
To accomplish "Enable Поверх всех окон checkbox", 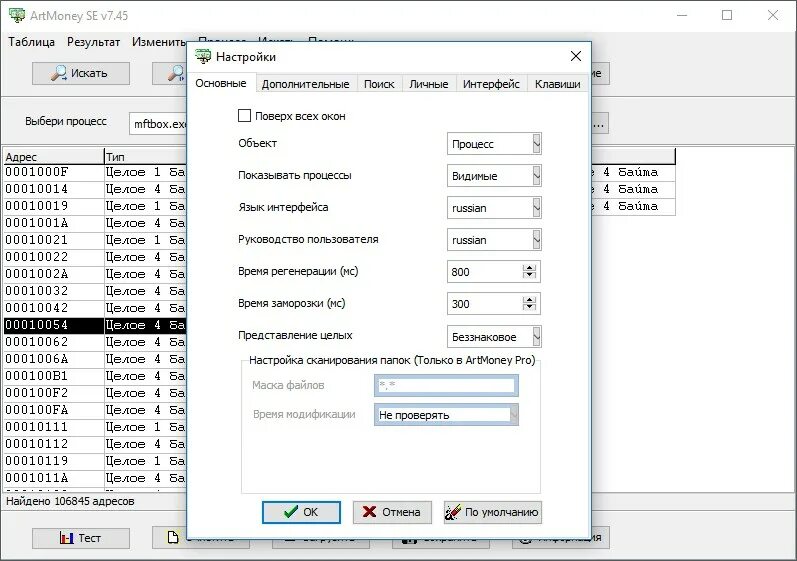I will tap(244, 116).
